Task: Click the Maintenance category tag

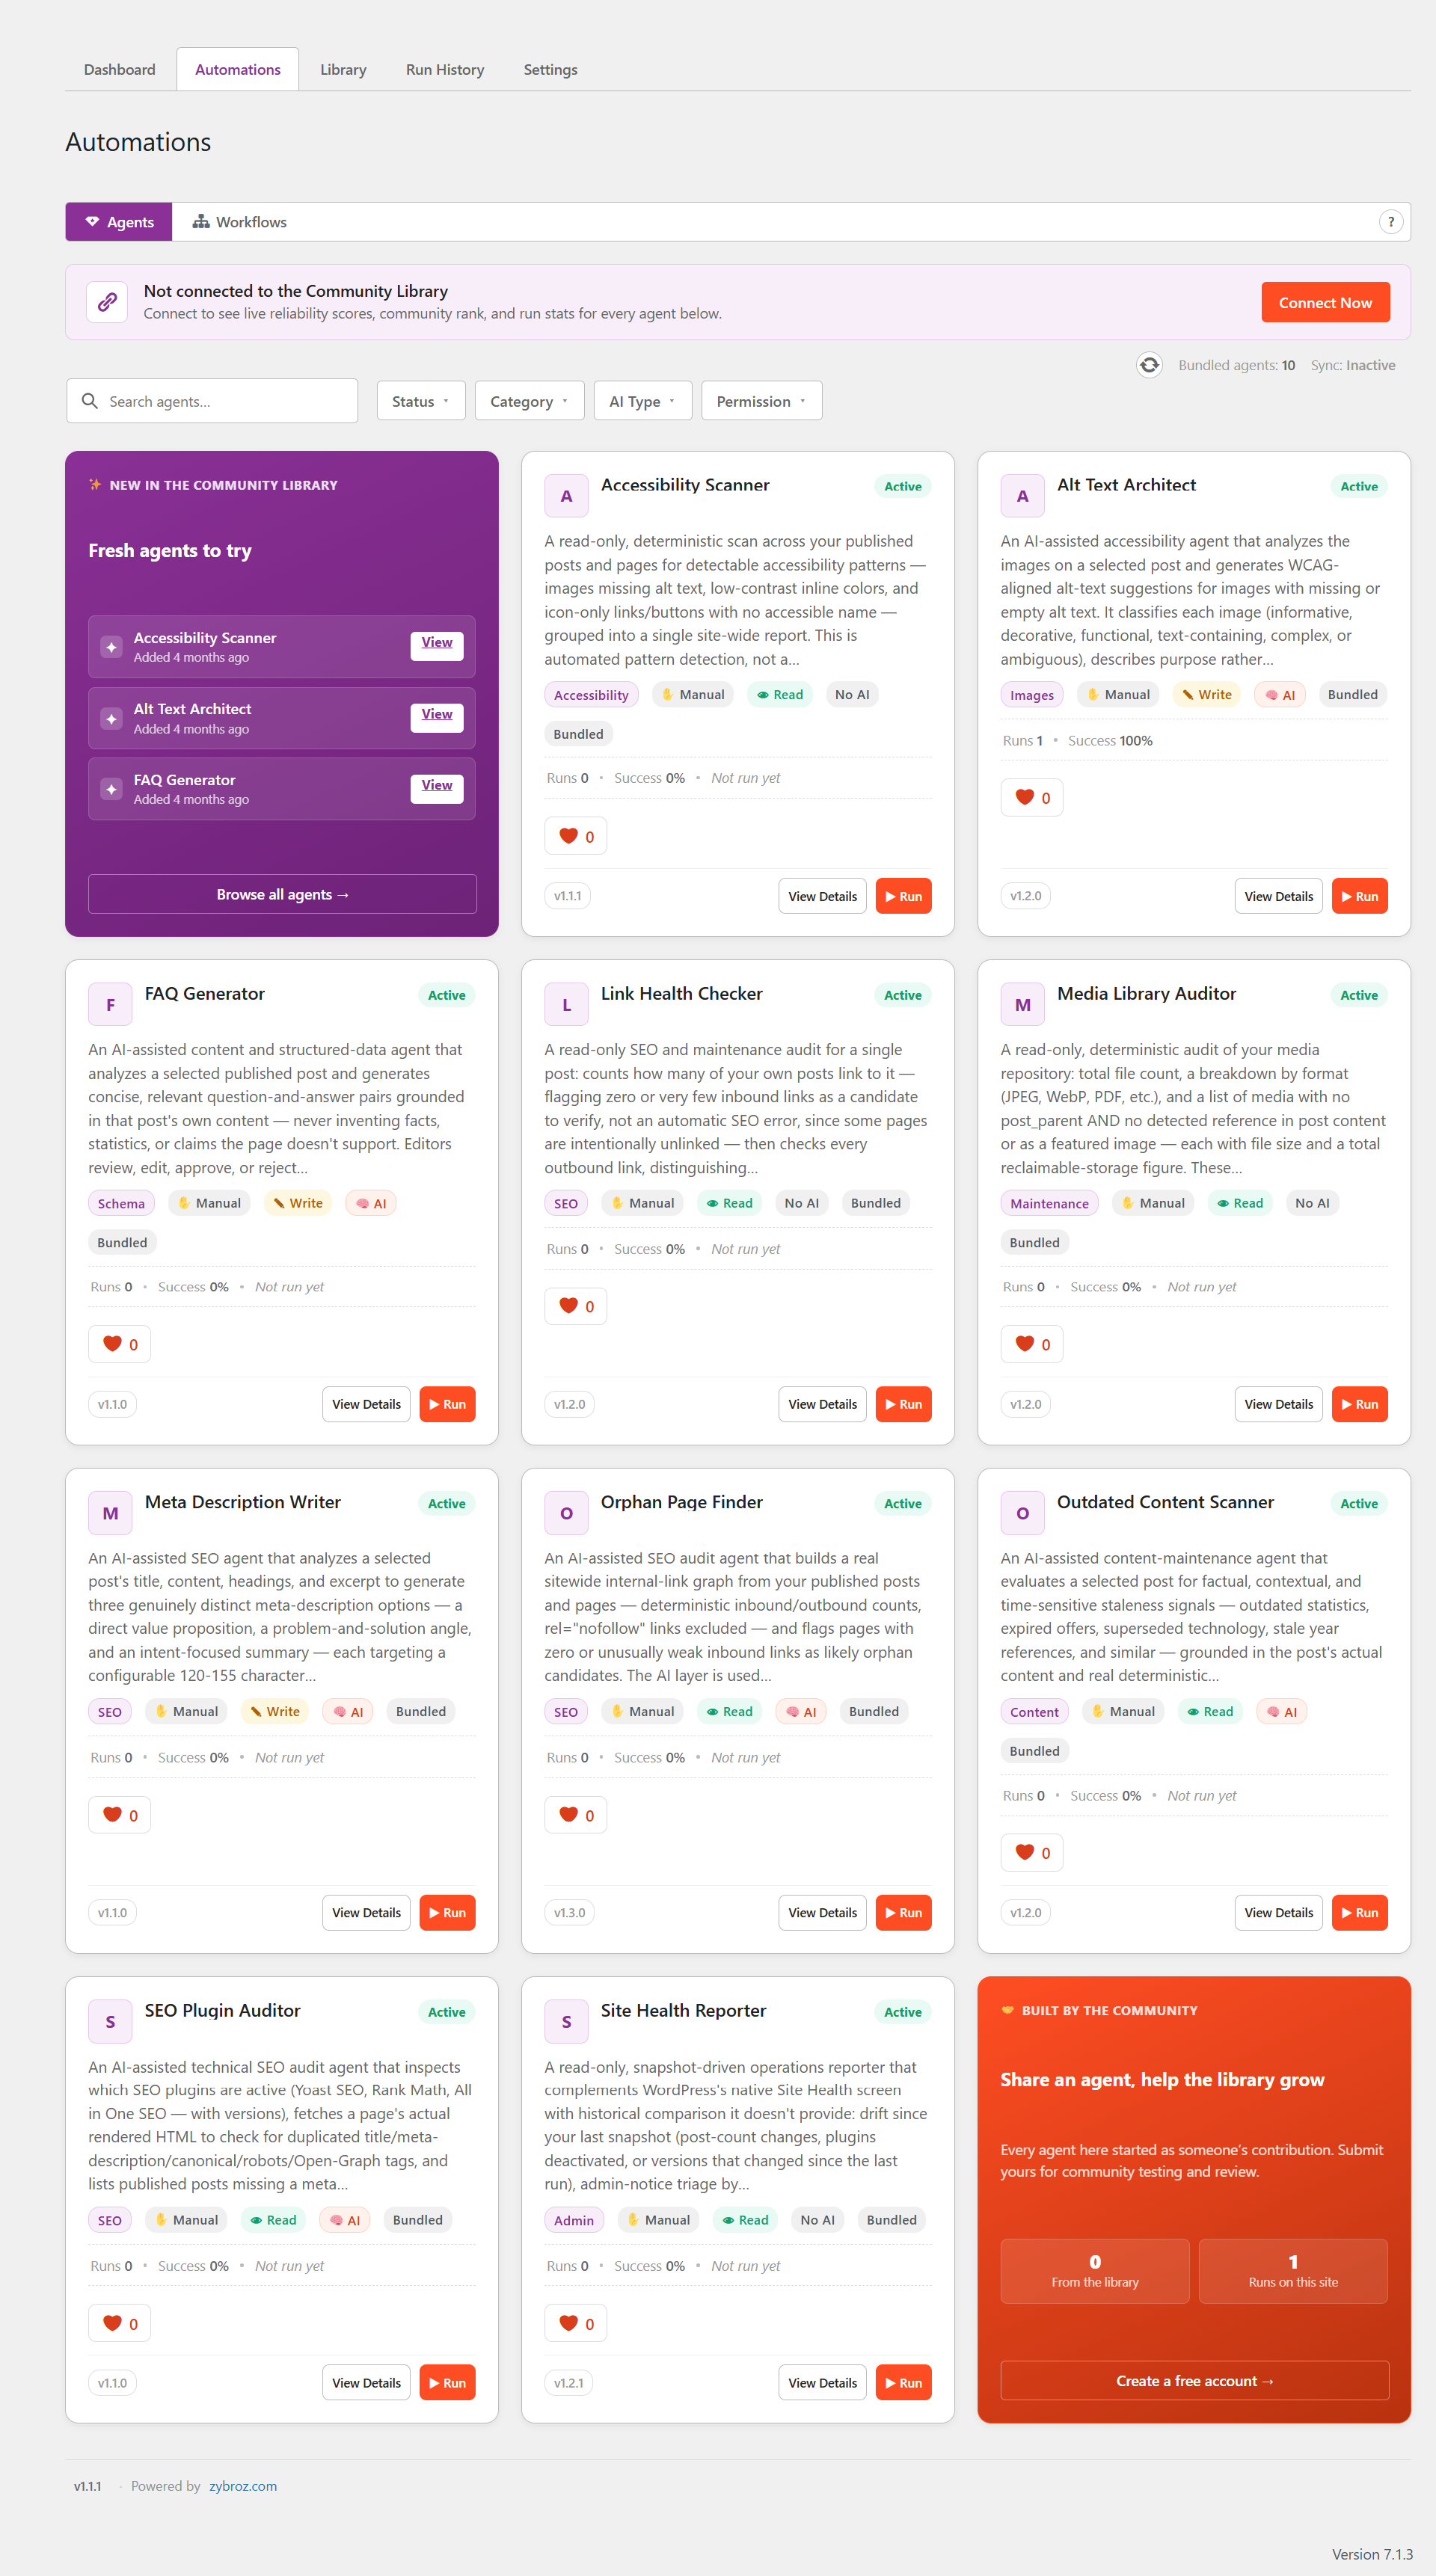Action: tap(1049, 1204)
